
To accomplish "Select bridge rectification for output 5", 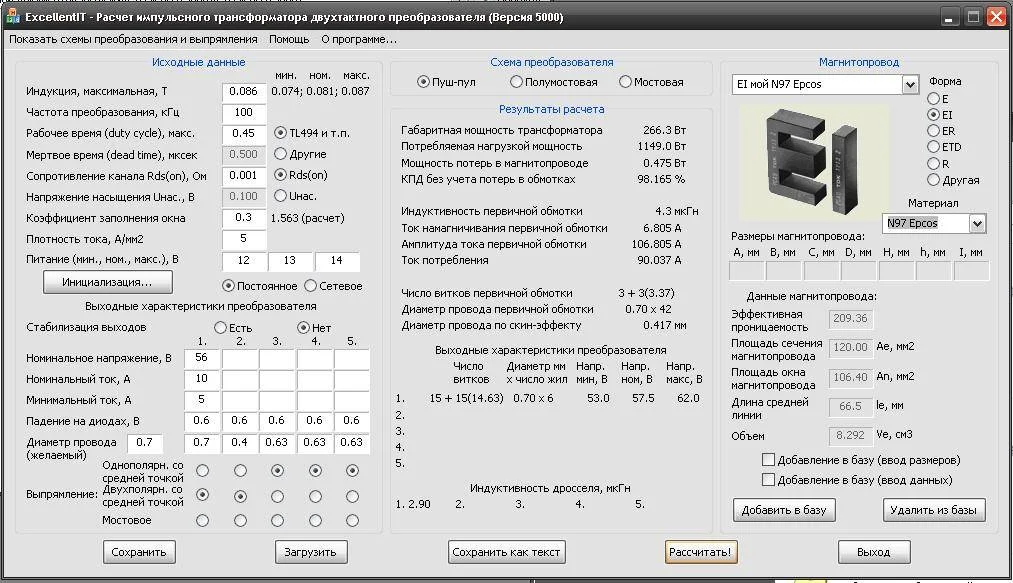I will tap(352, 520).
